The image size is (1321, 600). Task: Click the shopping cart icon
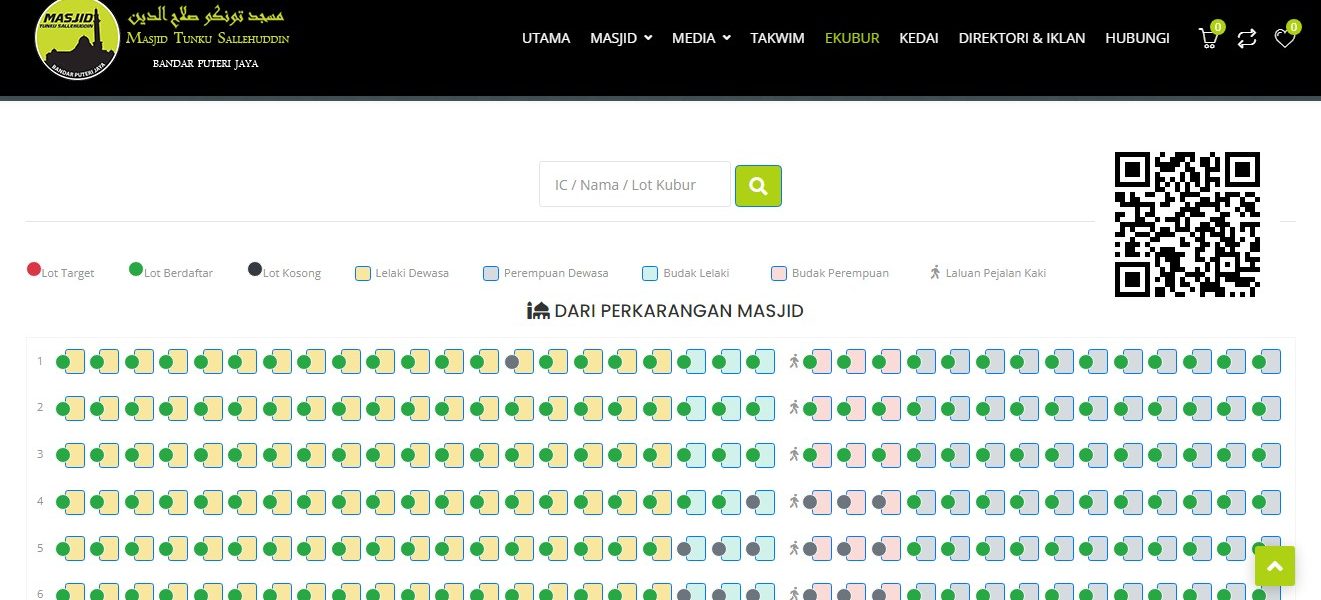click(x=1208, y=39)
